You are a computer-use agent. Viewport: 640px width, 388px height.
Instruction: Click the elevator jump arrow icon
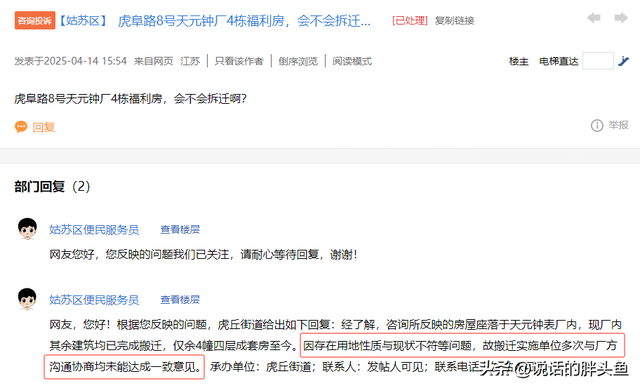coord(623,61)
